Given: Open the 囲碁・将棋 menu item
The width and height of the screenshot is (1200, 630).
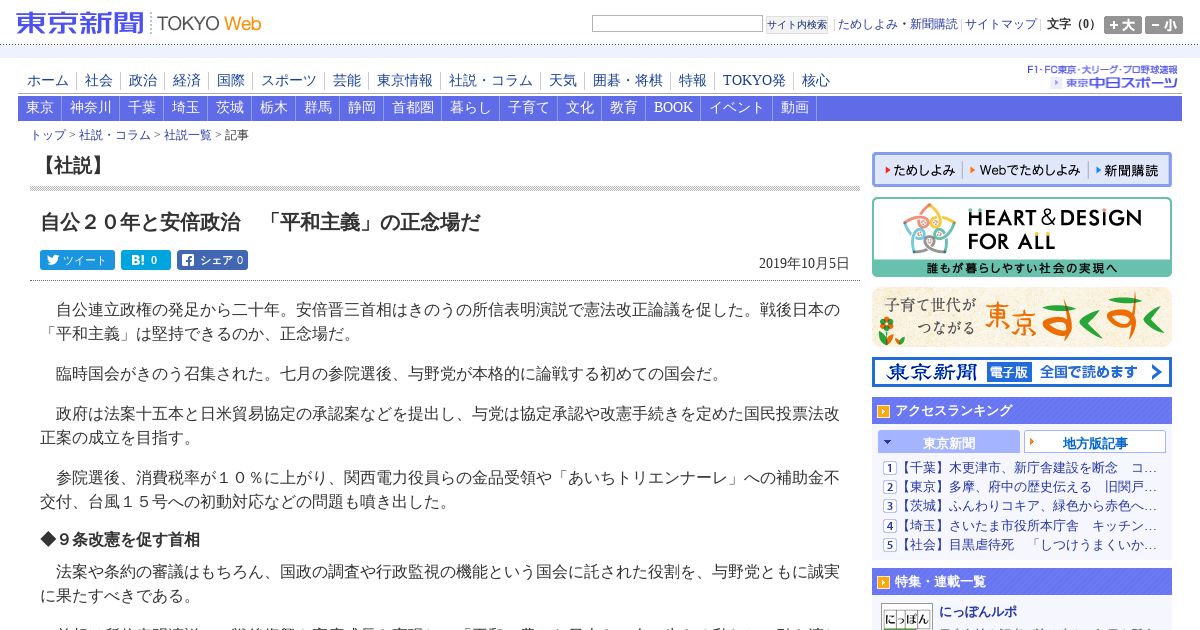Looking at the screenshot, I should point(628,80).
